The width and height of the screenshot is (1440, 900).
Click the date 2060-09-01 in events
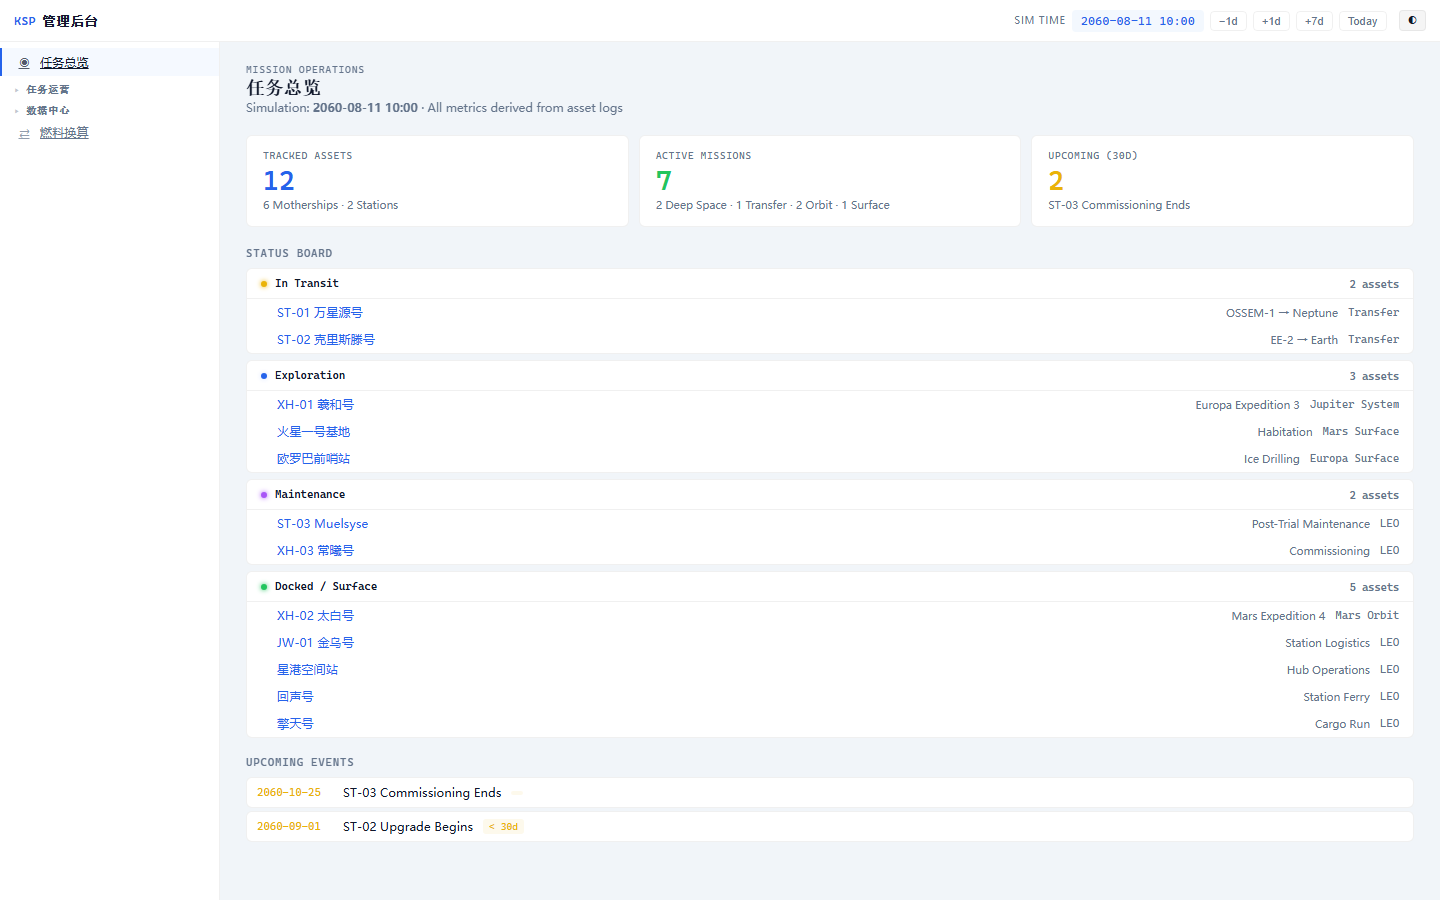tap(289, 827)
